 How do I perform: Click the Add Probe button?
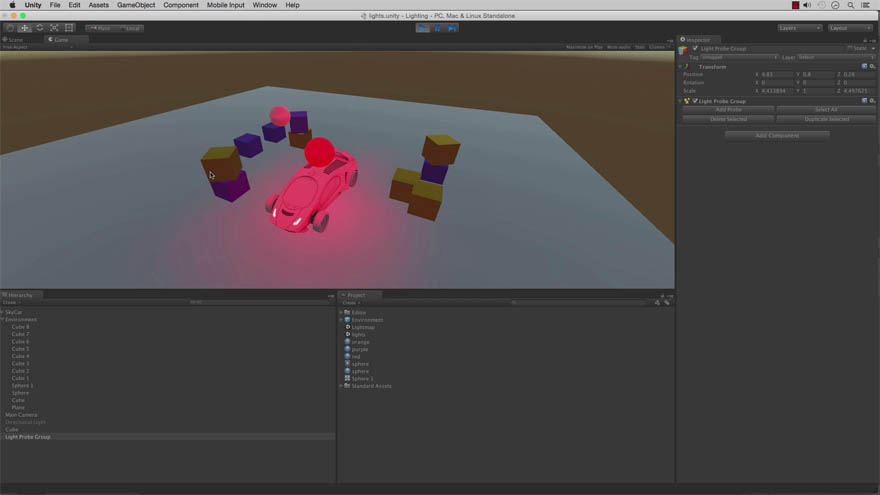[728, 109]
